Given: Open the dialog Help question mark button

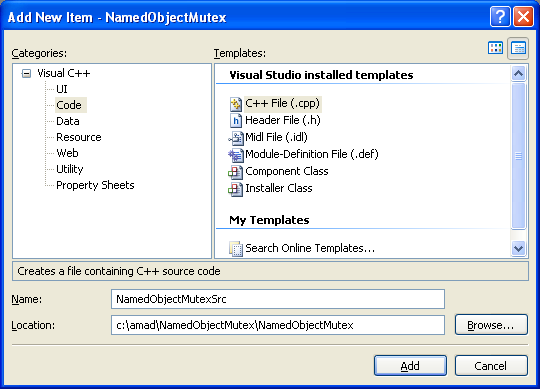Looking at the screenshot, I should tap(500, 17).
